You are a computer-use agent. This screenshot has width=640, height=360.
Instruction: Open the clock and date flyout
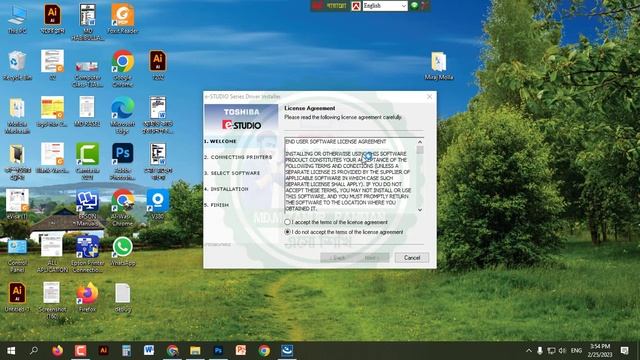(600, 351)
